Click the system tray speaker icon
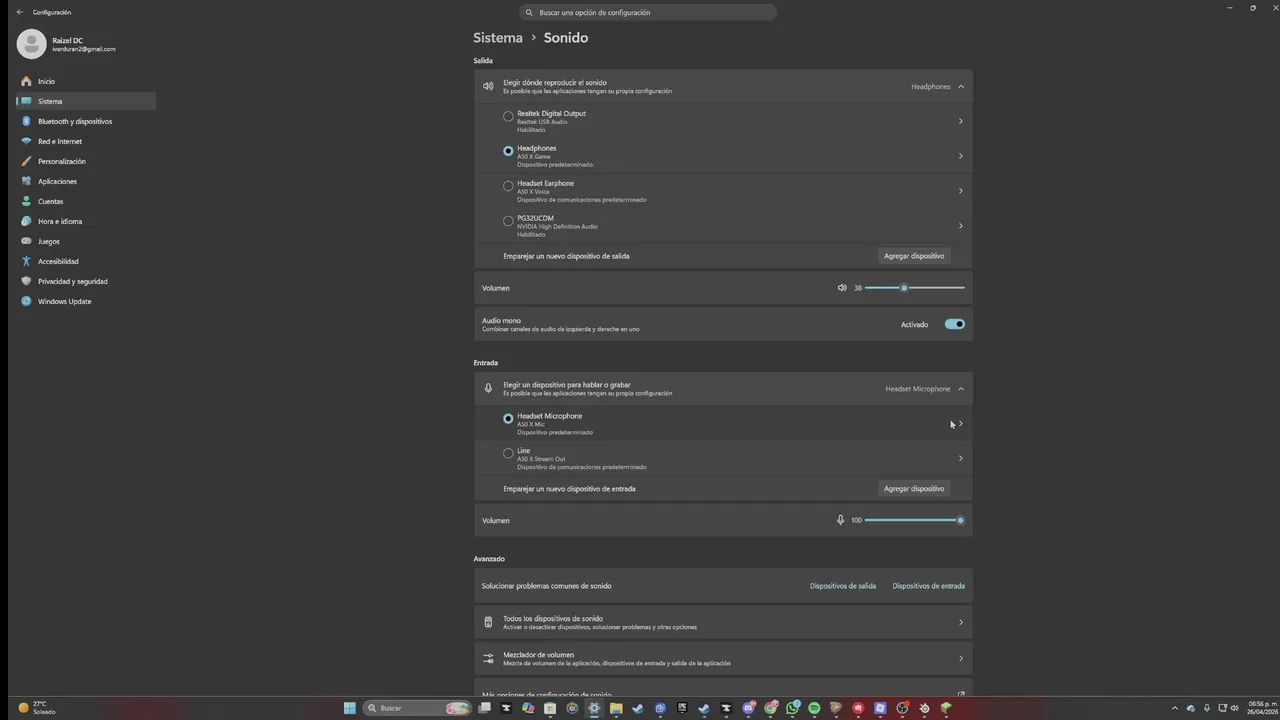Image resolution: width=1280 pixels, height=720 pixels. click(x=1235, y=708)
